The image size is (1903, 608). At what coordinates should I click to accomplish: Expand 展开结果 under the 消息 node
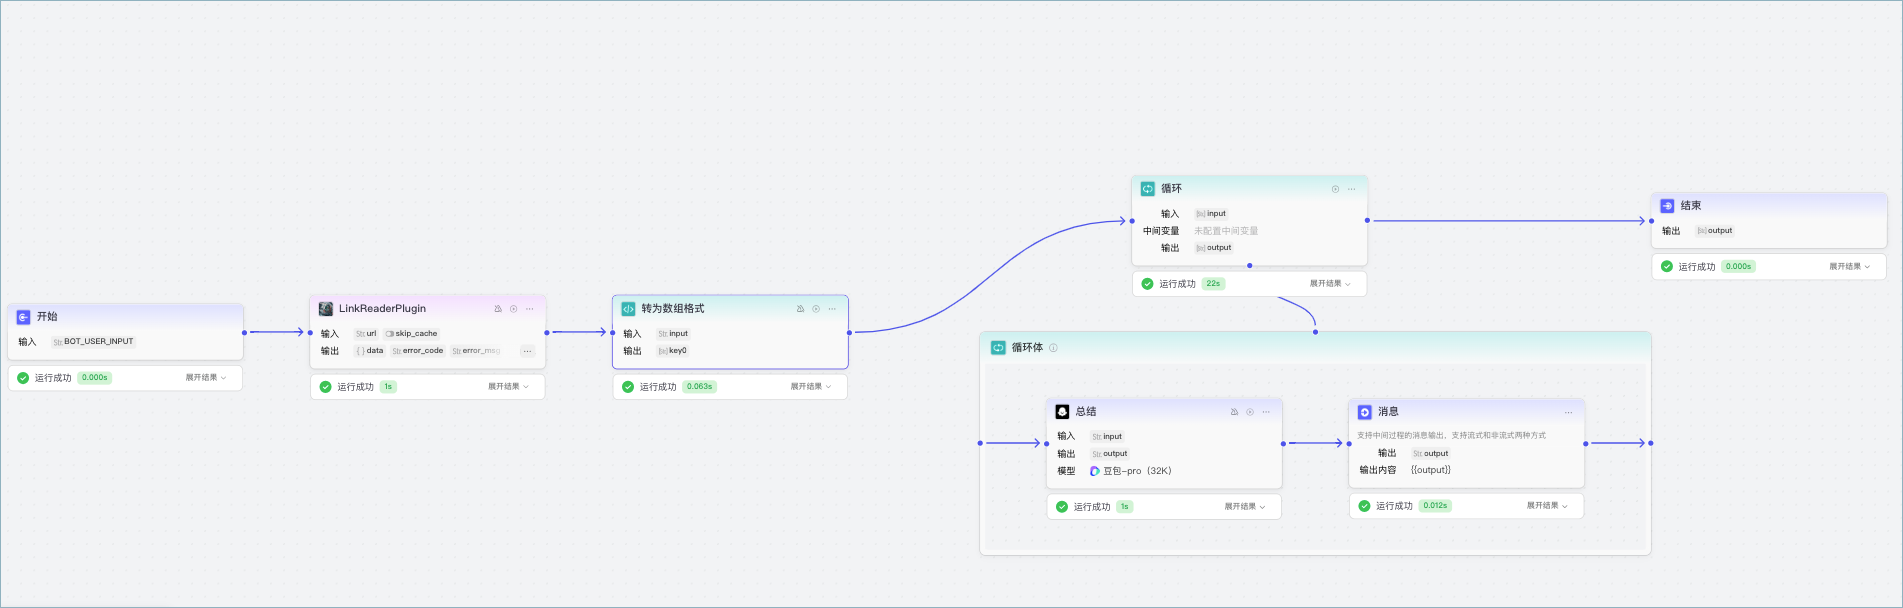click(x=1546, y=506)
